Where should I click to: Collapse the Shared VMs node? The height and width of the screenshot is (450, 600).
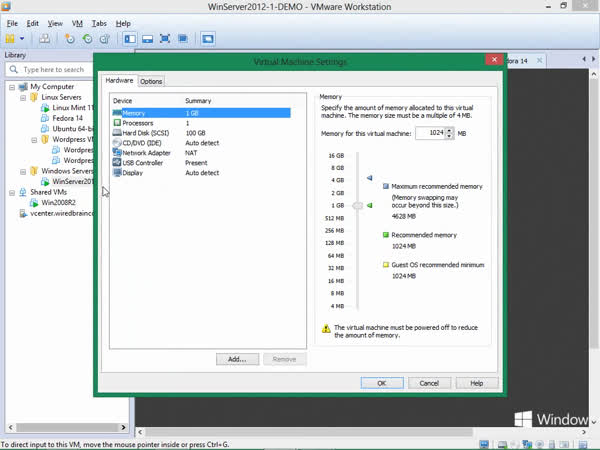(12, 193)
